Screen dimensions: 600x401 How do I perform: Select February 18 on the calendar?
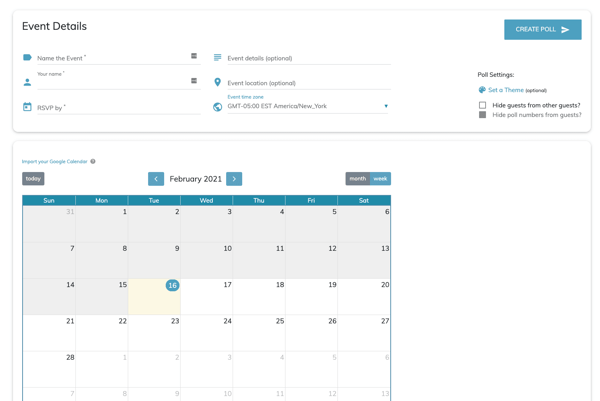(259, 297)
